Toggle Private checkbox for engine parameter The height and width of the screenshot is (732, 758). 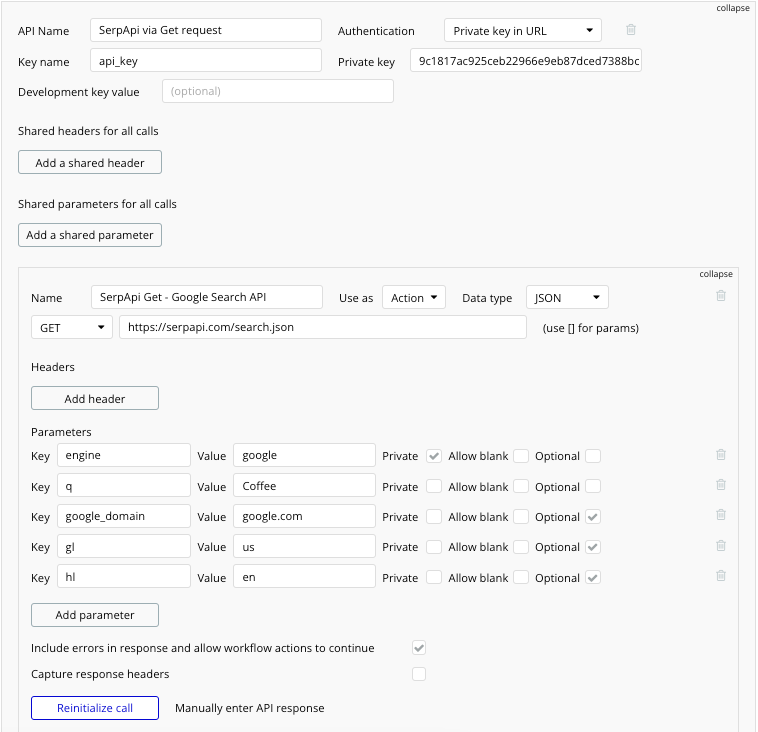pyautogui.click(x=434, y=456)
